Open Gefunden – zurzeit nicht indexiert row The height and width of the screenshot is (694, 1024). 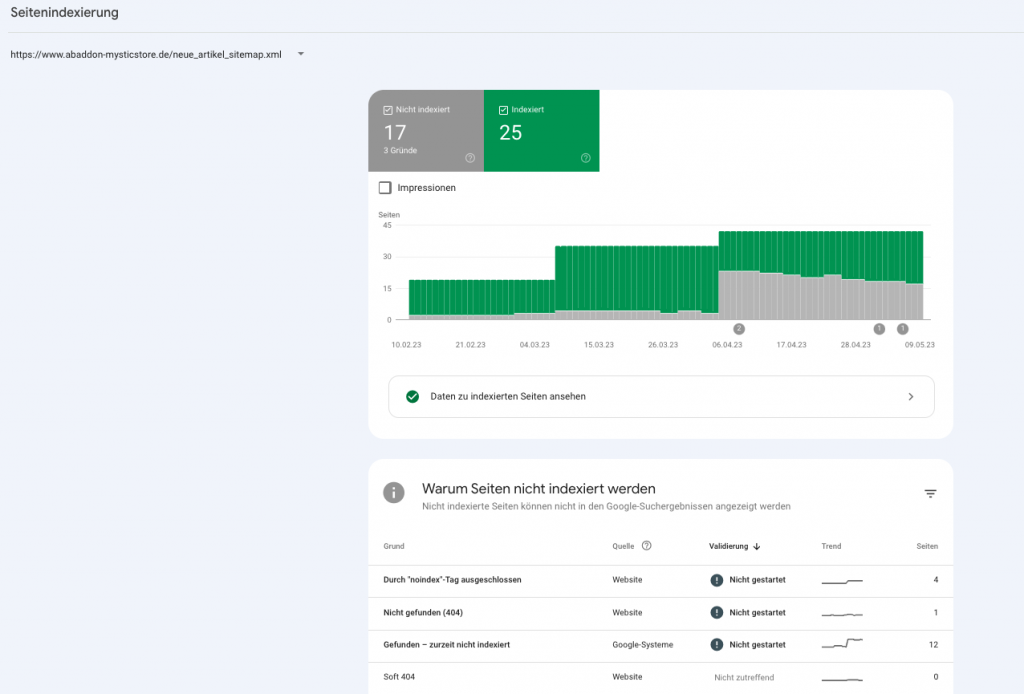(446, 645)
